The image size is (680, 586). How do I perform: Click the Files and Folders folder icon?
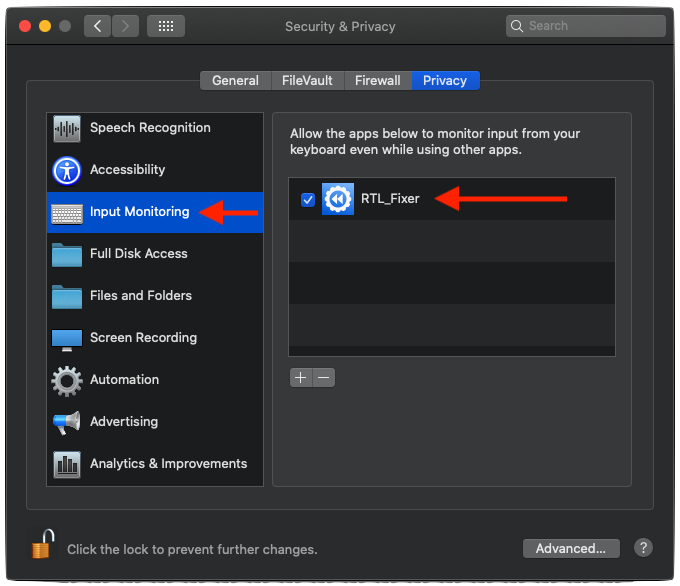(67, 297)
